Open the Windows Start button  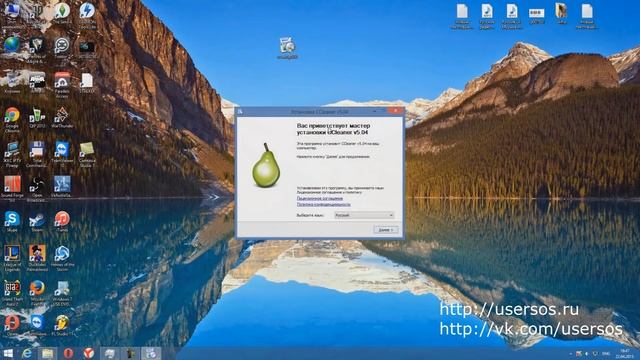tap(8, 353)
